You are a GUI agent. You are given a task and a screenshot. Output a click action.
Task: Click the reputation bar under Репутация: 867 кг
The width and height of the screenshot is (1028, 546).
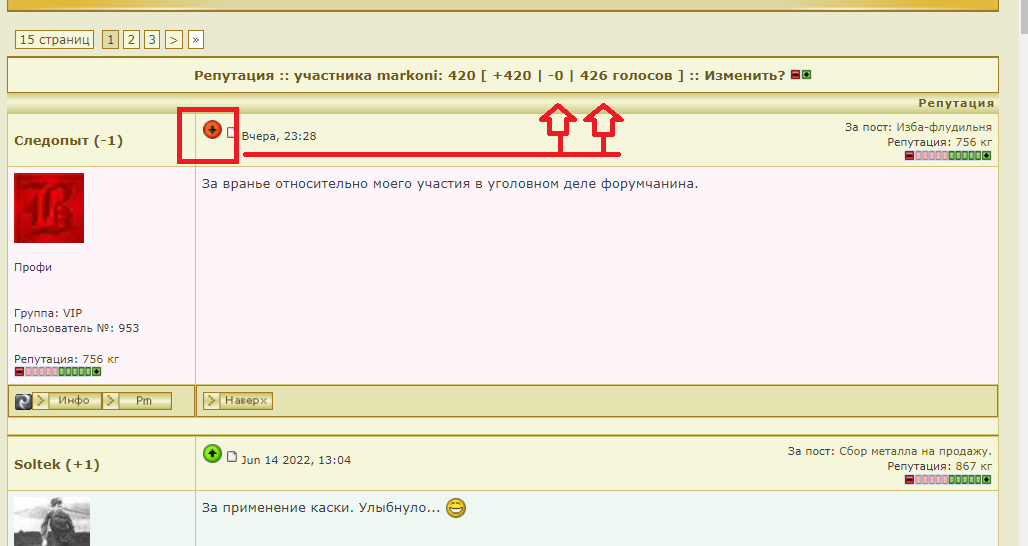tap(948, 480)
